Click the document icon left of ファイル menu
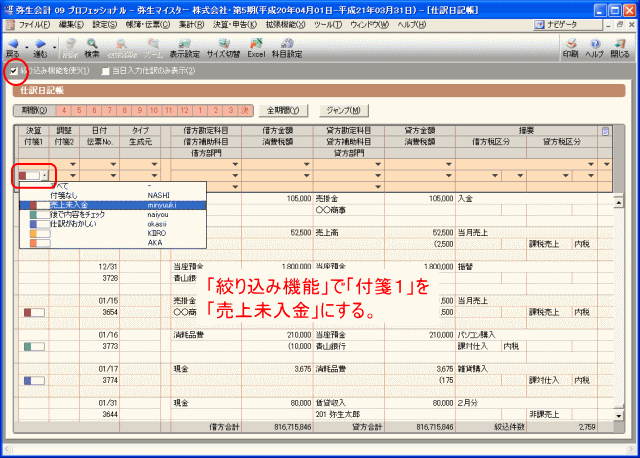This screenshot has height=458, width=640. 10,25
